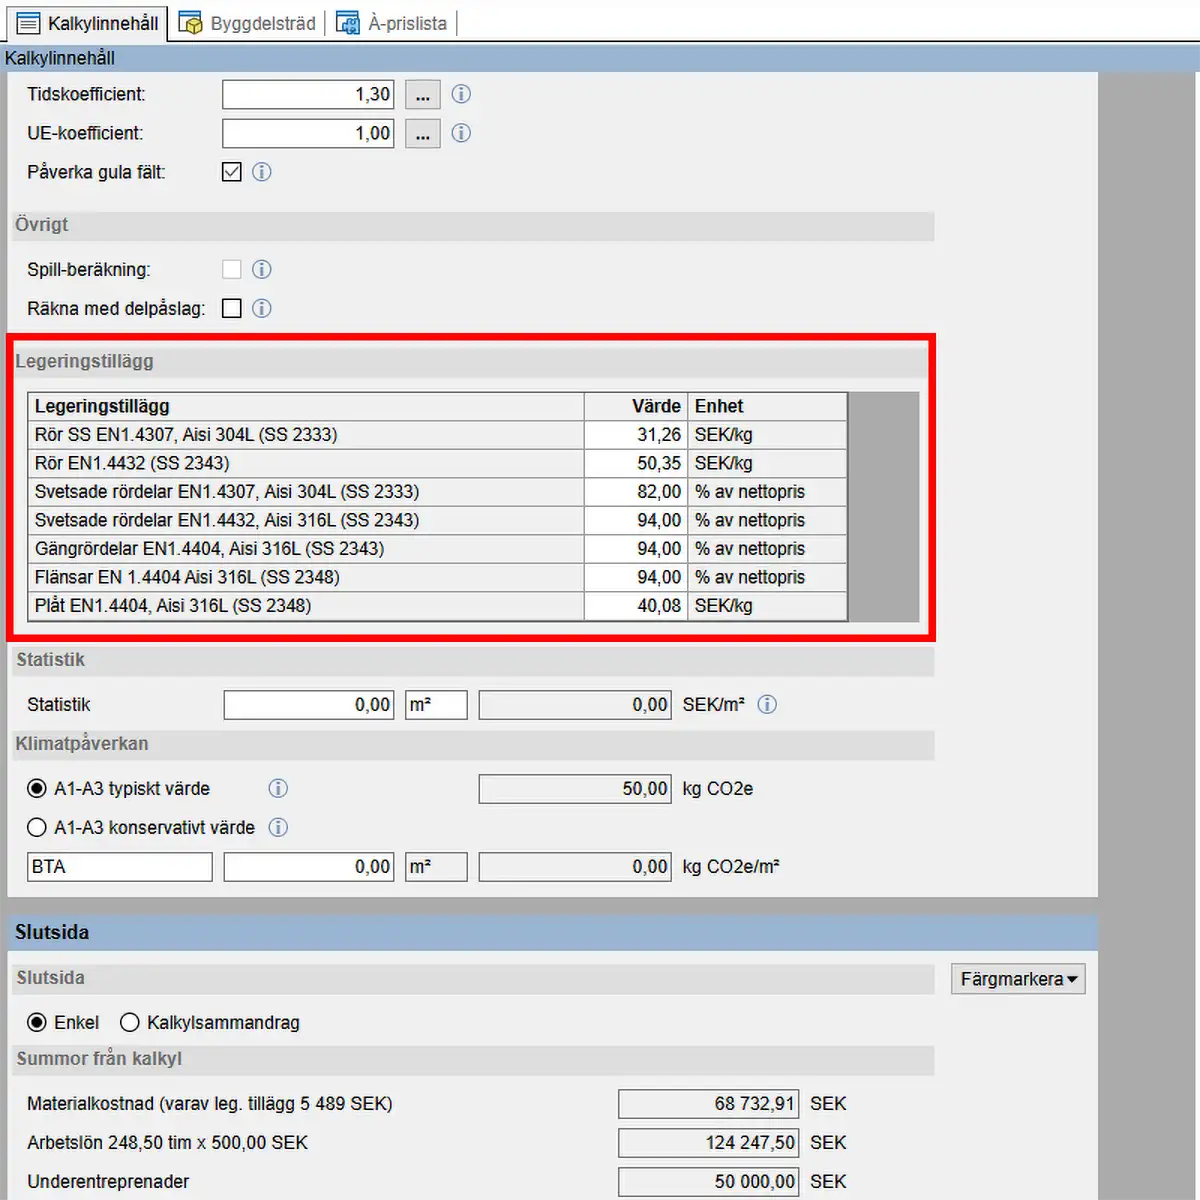Open browse button for UE-koefficient
This screenshot has width=1200, height=1200.
click(x=422, y=134)
